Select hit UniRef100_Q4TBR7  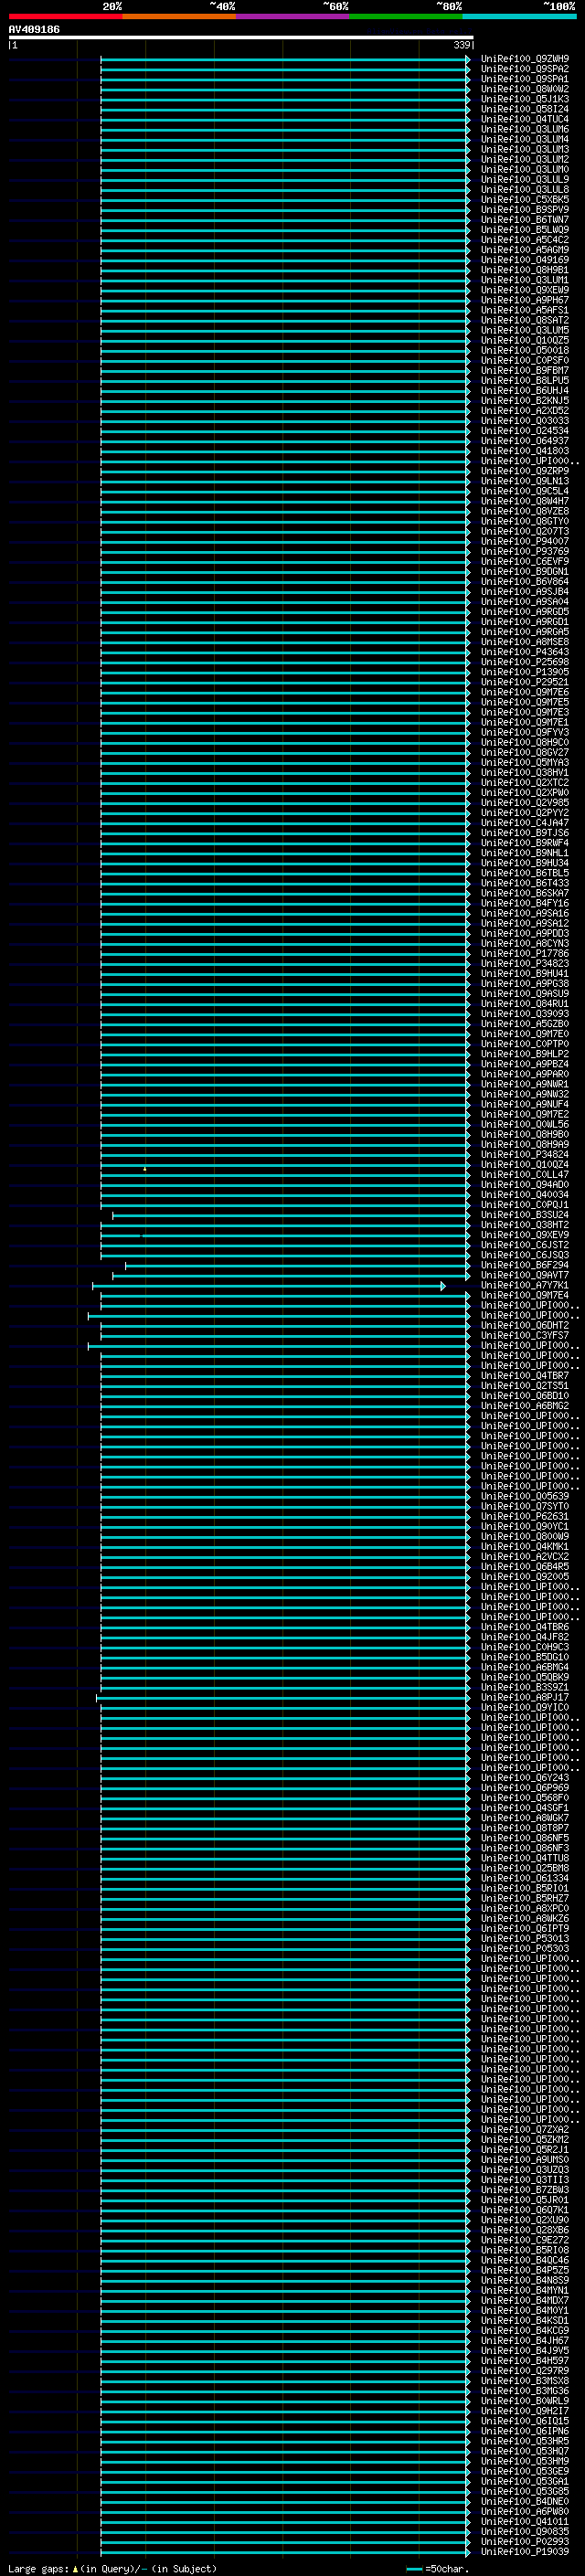(x=525, y=1376)
